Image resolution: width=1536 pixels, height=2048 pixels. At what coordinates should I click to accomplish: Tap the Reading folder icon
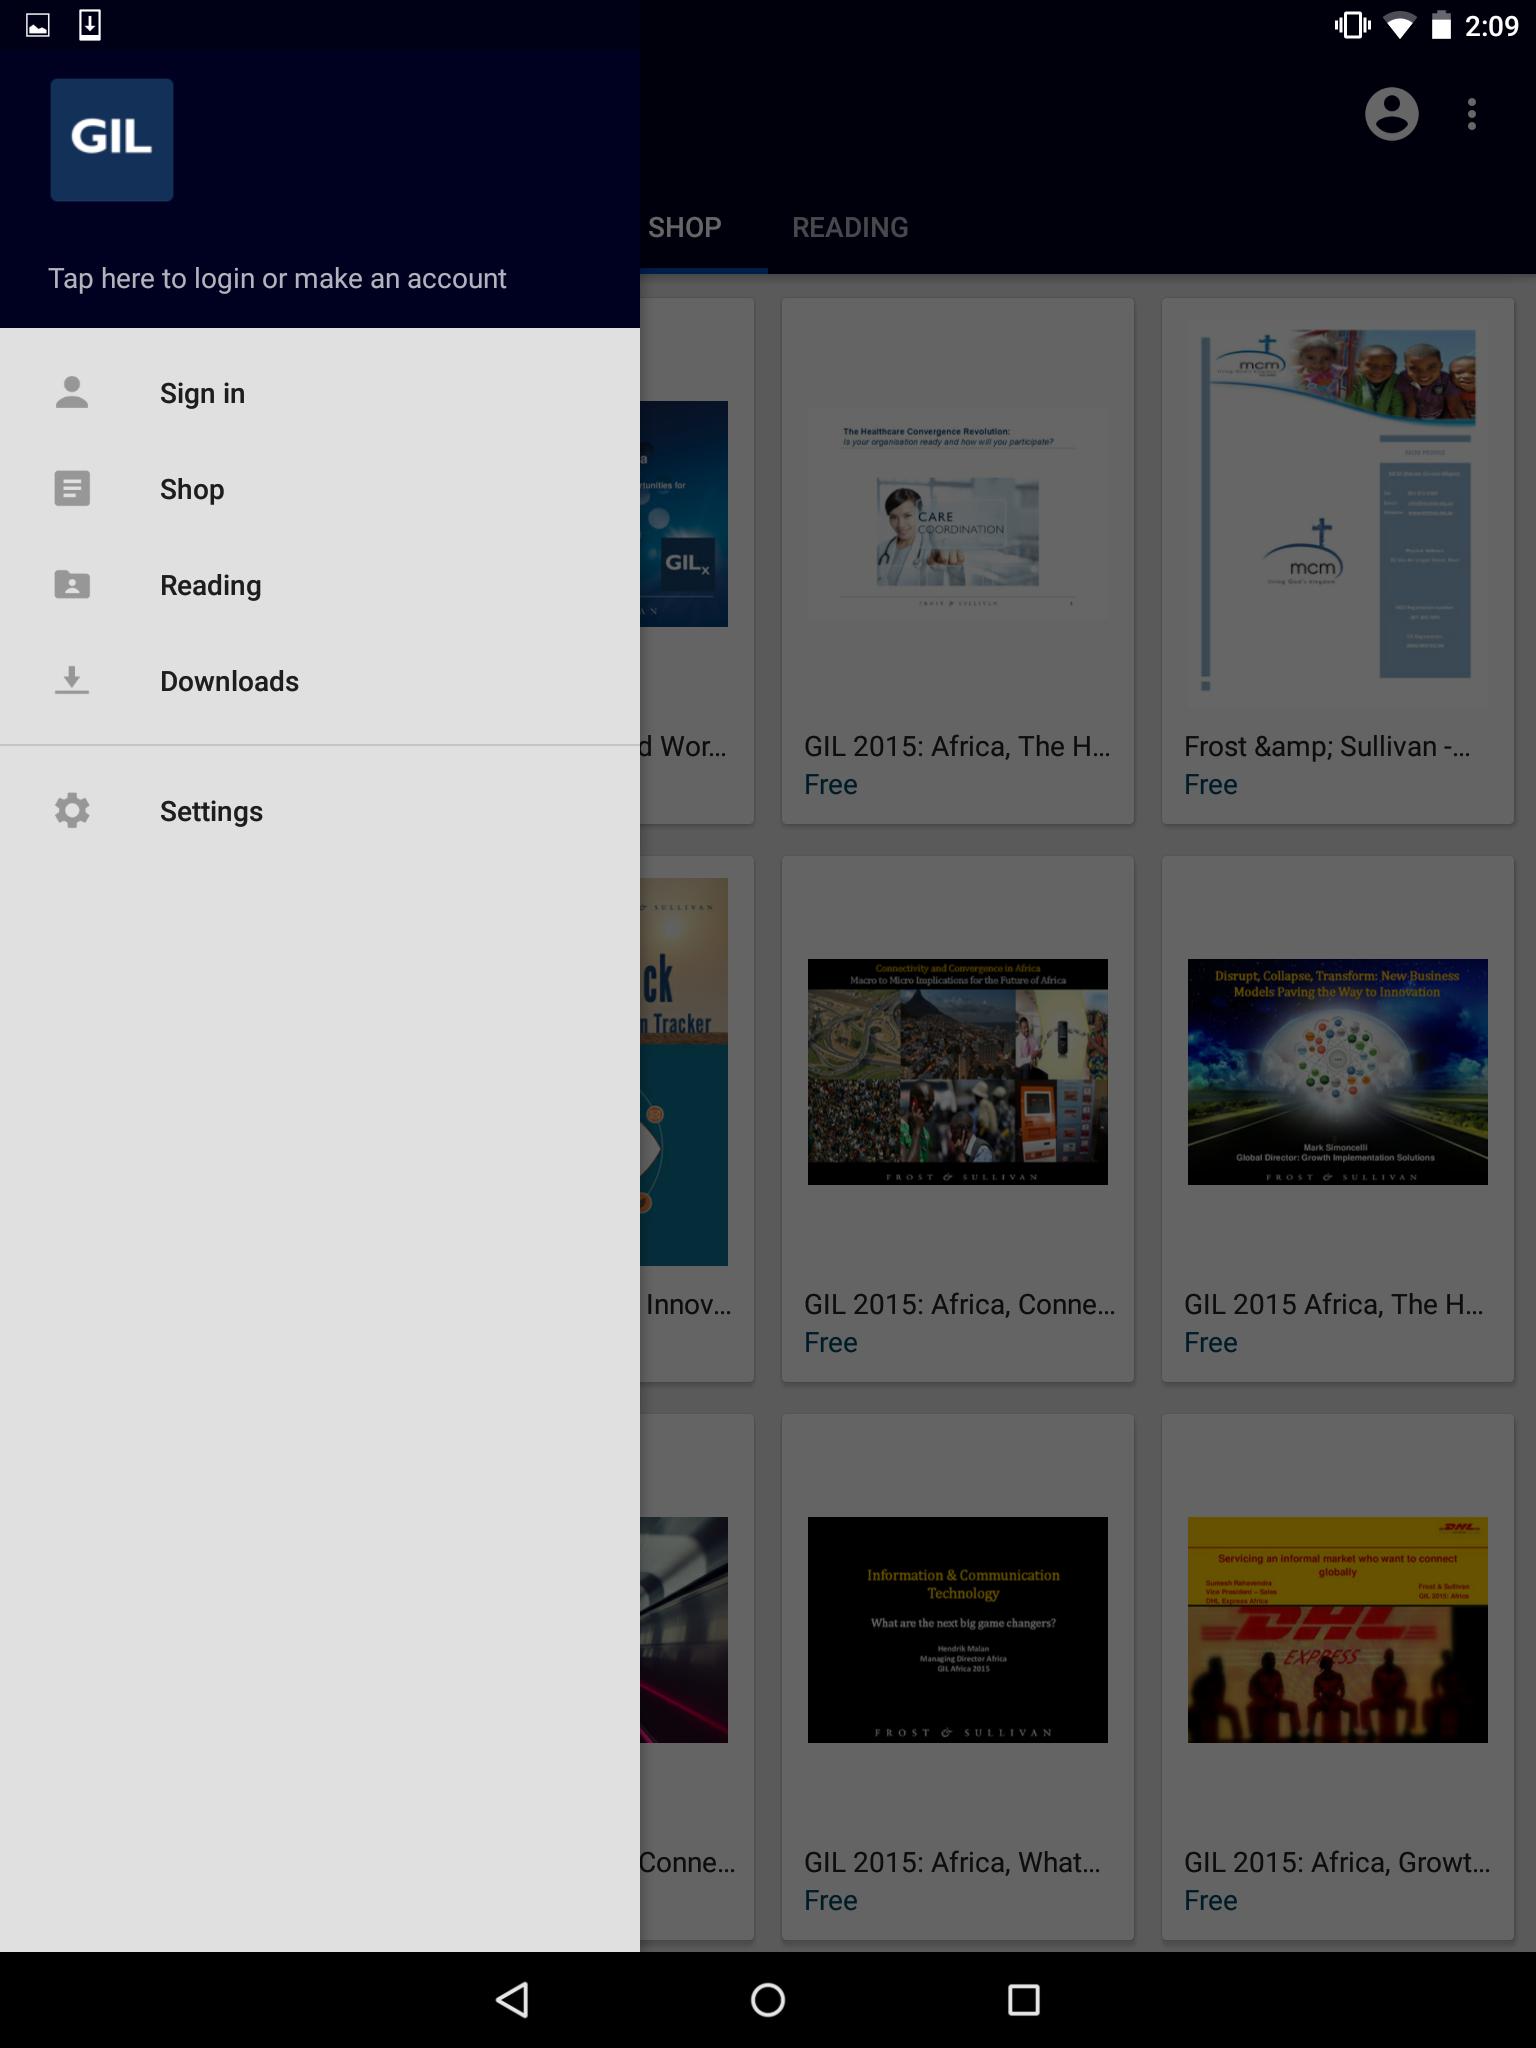tap(72, 585)
